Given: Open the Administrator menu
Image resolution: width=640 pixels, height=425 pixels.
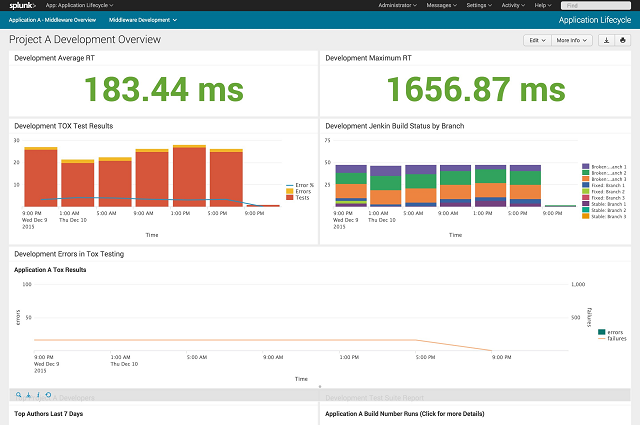Looking at the screenshot, I should [x=398, y=5].
